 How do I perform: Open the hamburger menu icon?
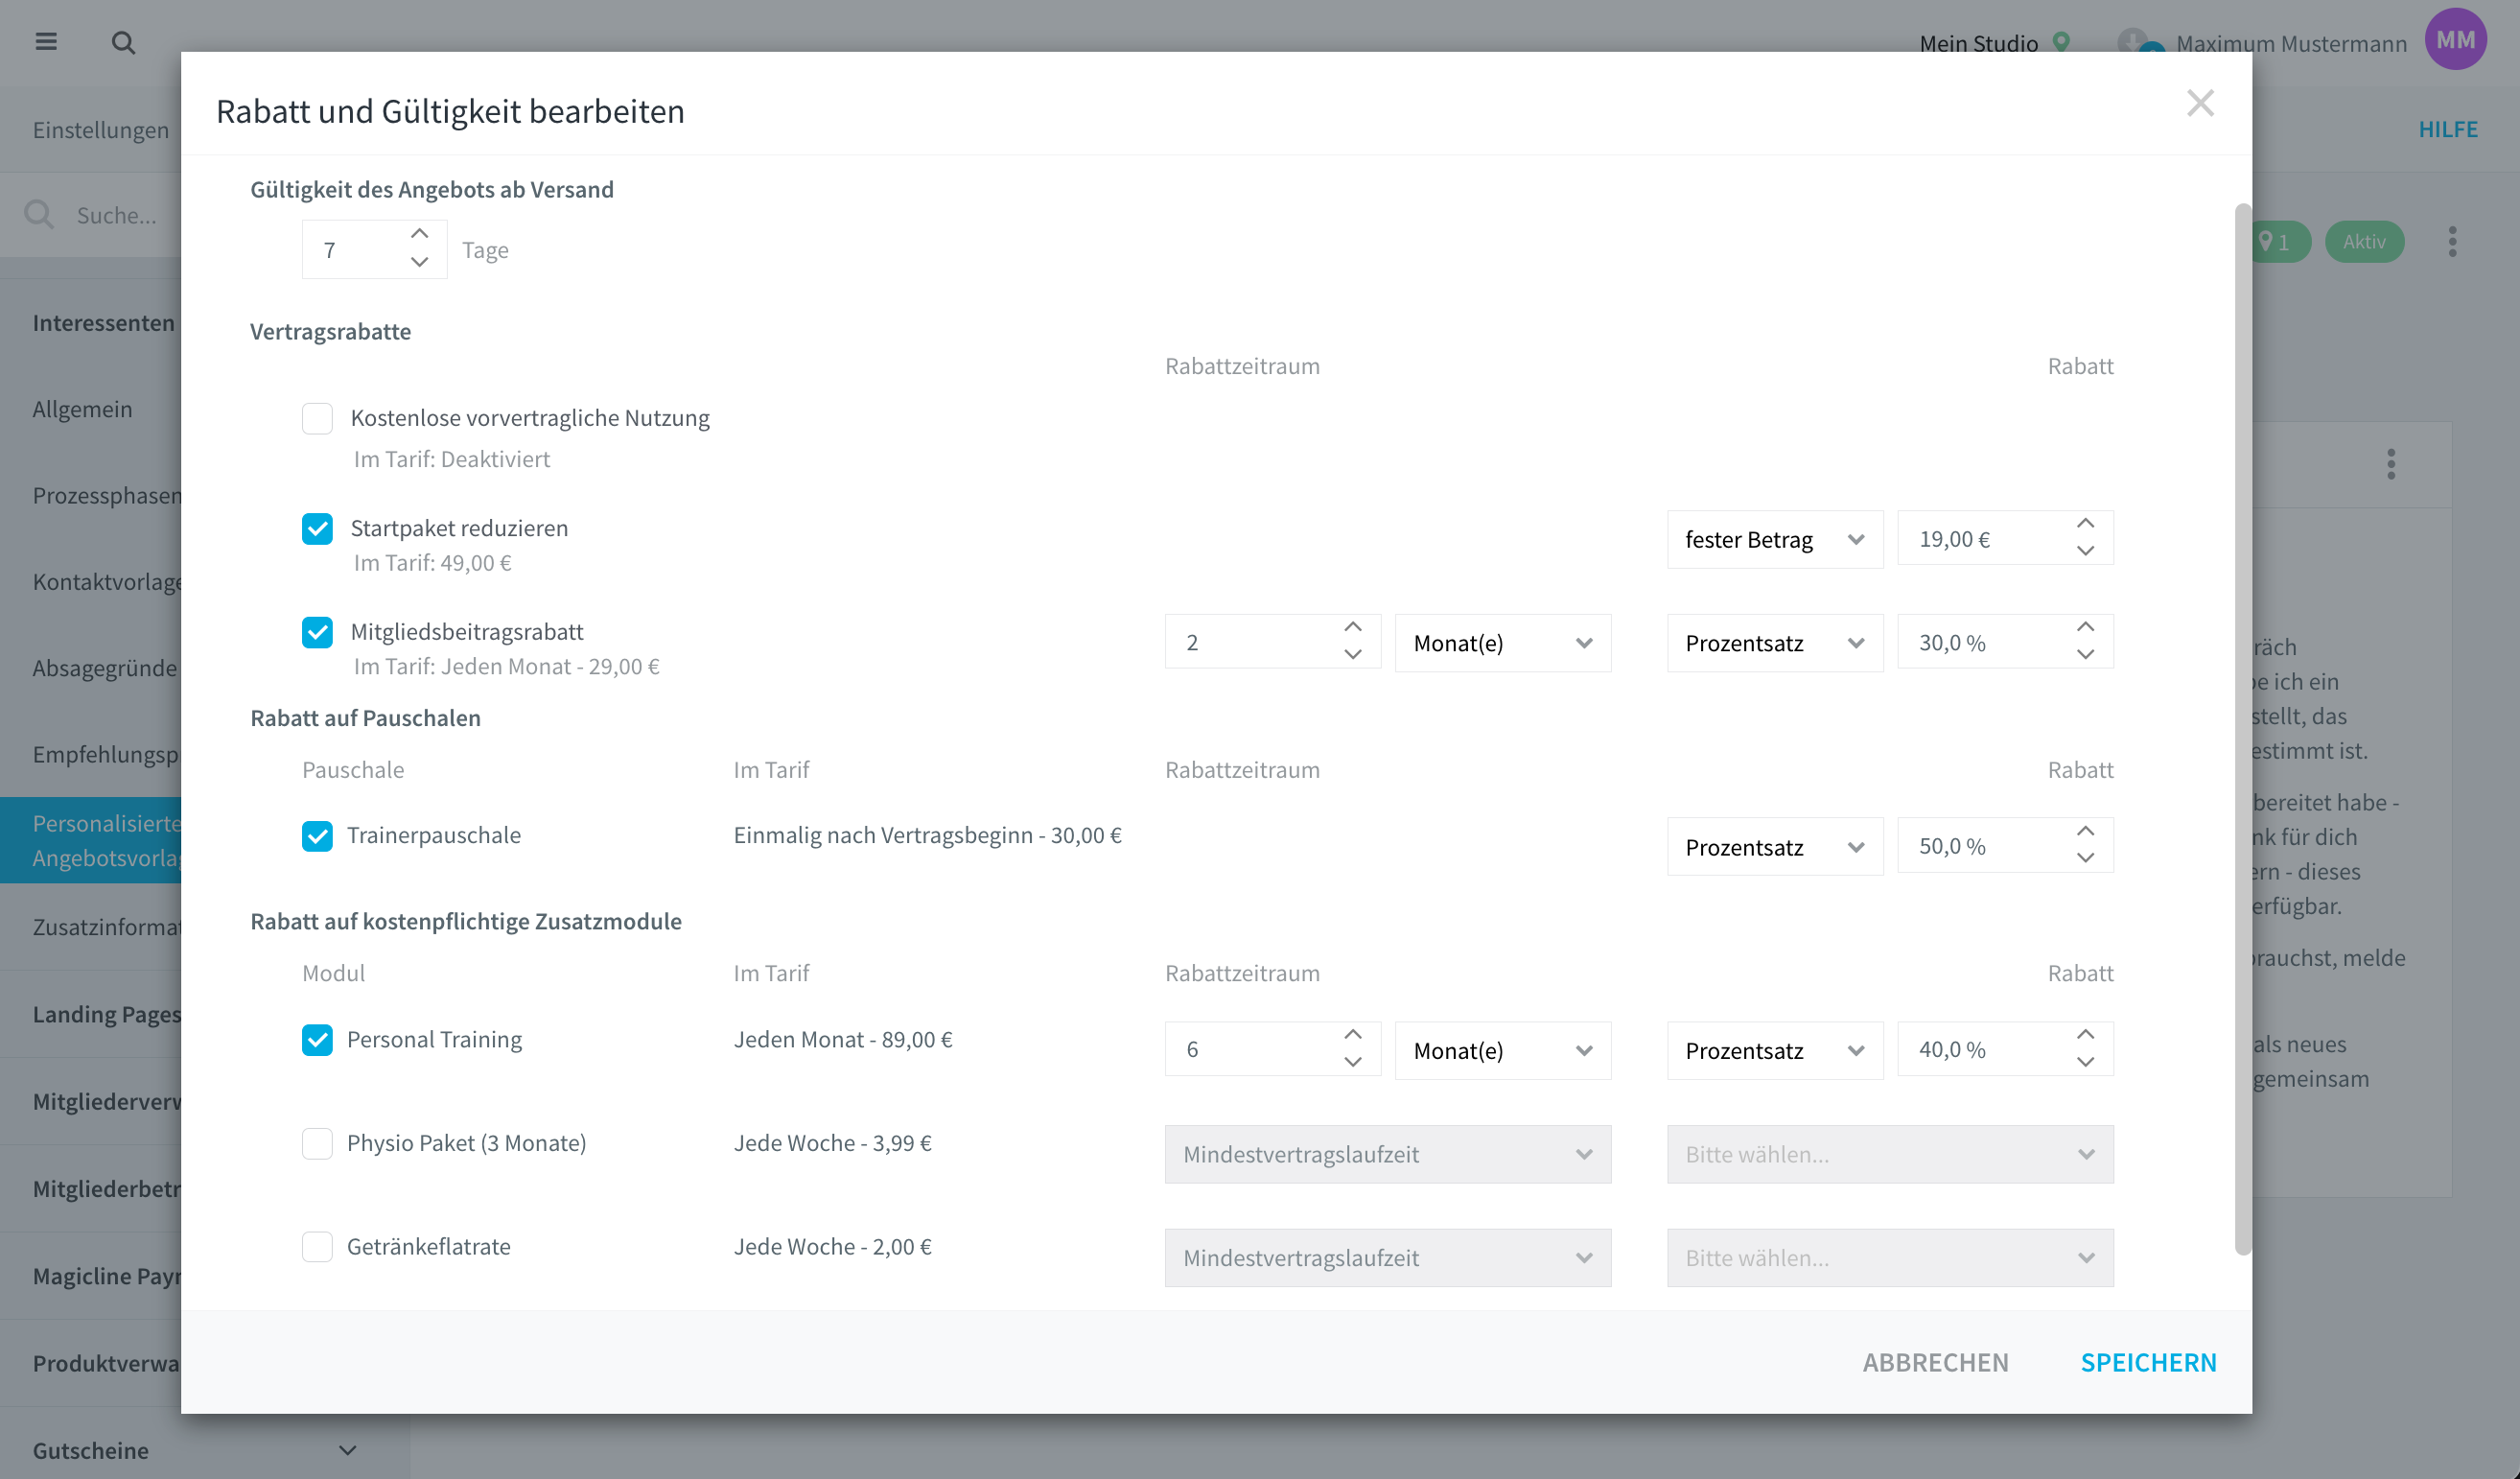pyautogui.click(x=46, y=42)
